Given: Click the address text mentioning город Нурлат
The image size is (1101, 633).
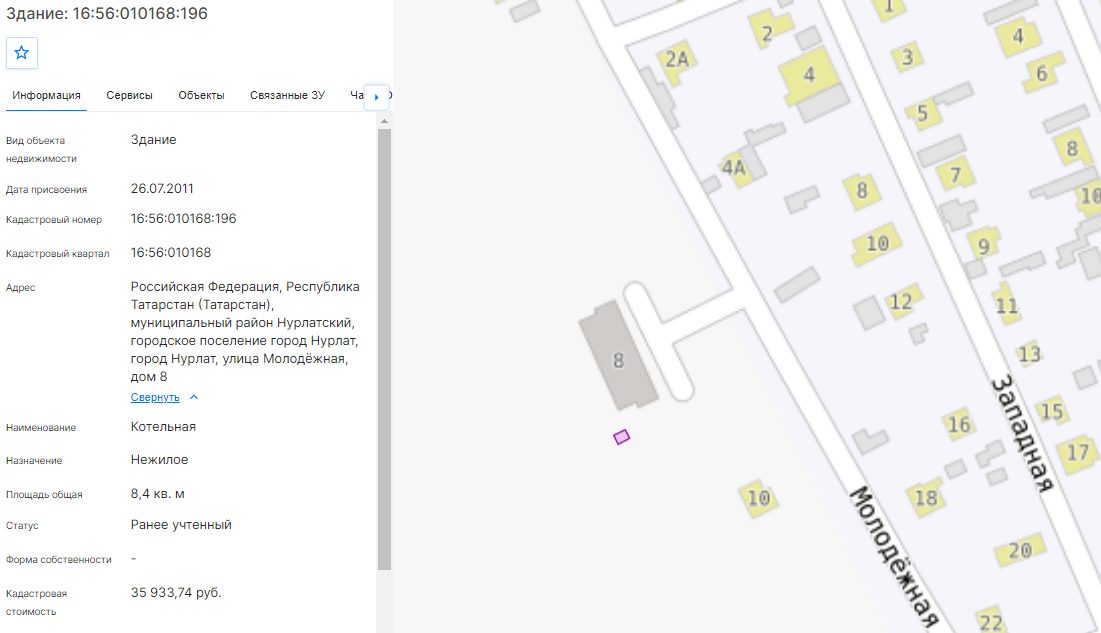Looking at the screenshot, I should click(x=244, y=332).
